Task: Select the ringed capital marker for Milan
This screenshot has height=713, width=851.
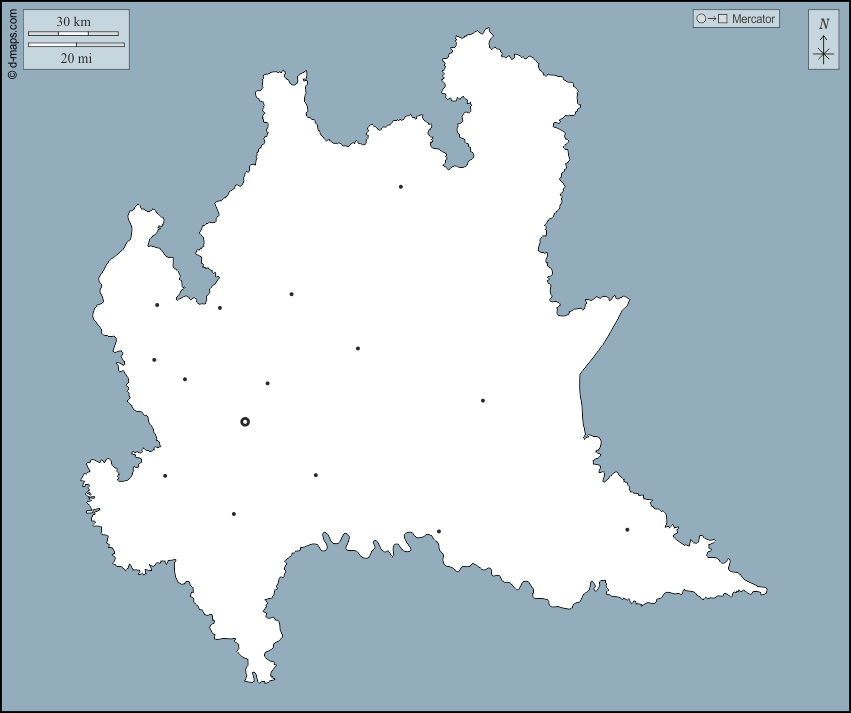Action: click(245, 422)
